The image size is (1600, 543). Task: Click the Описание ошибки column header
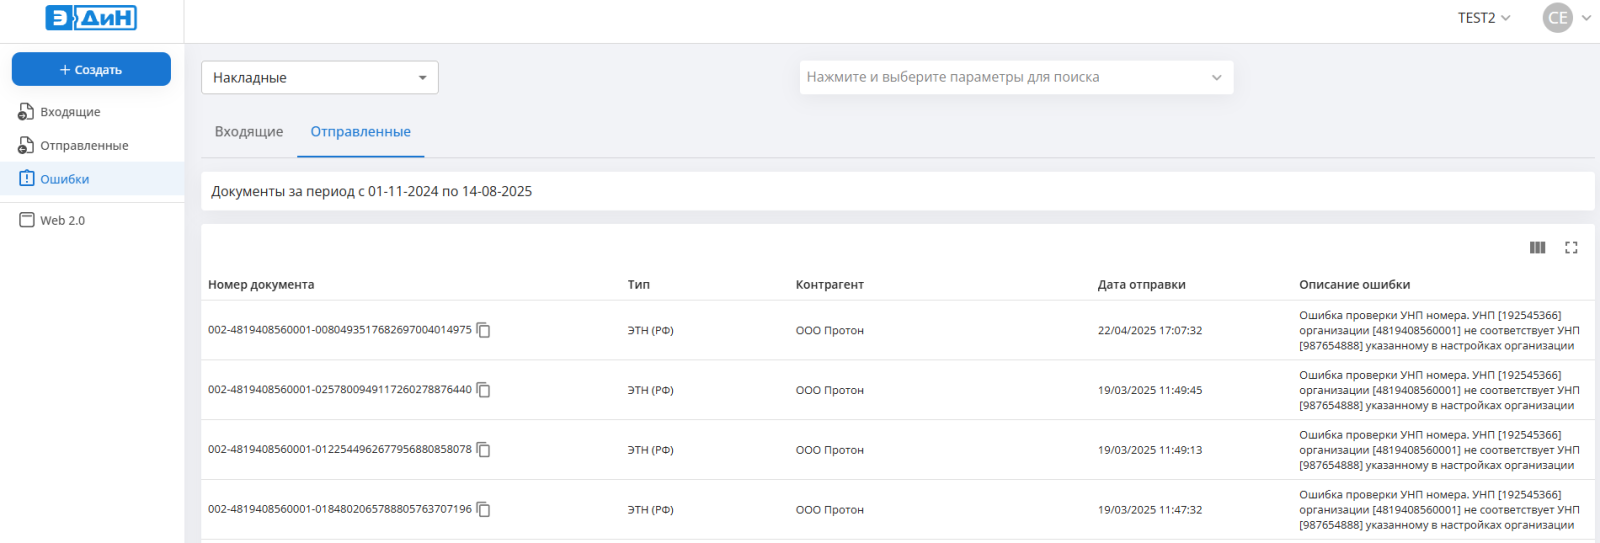coord(1355,285)
